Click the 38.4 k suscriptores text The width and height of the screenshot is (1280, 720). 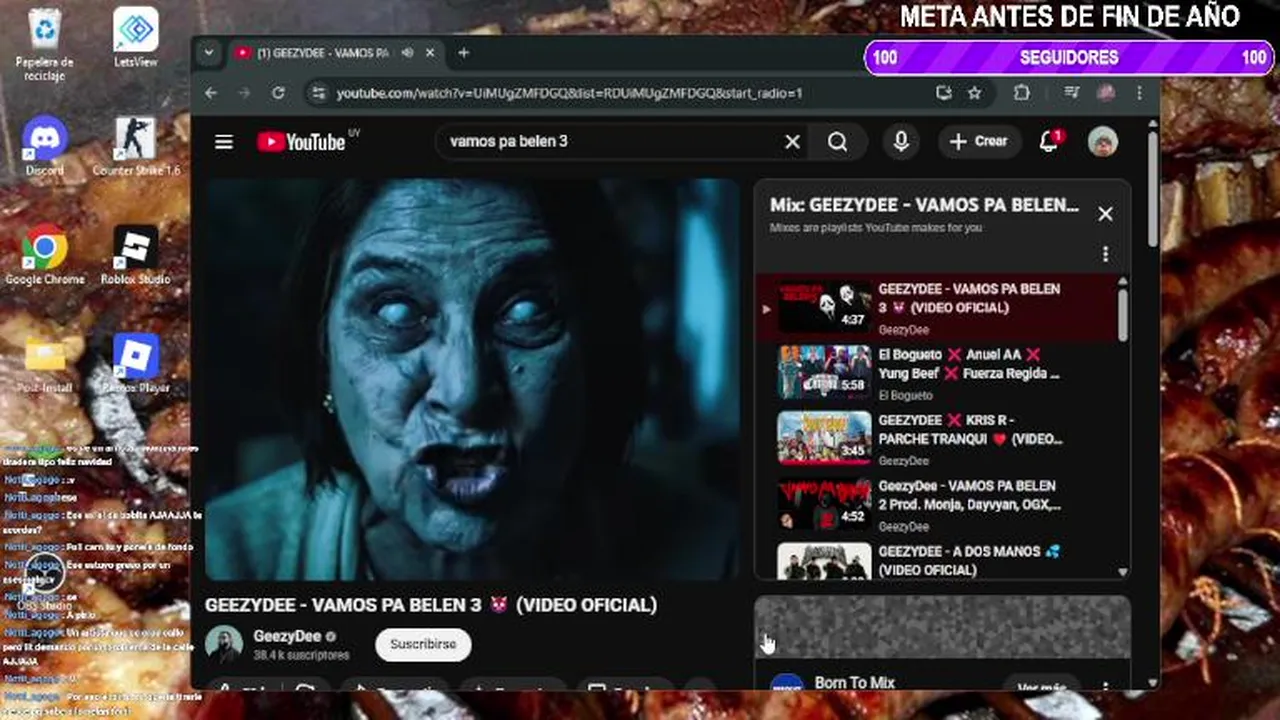tap(301, 656)
